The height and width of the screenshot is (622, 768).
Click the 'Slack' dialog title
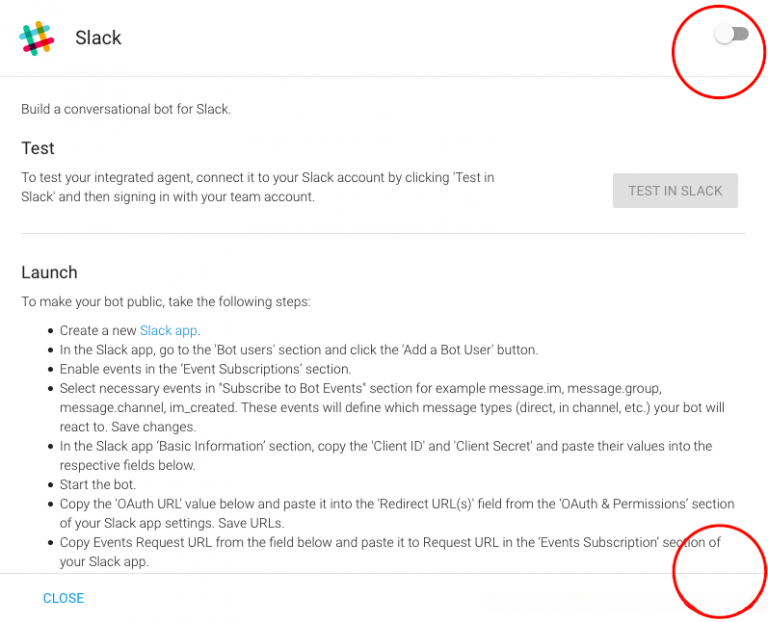click(98, 38)
